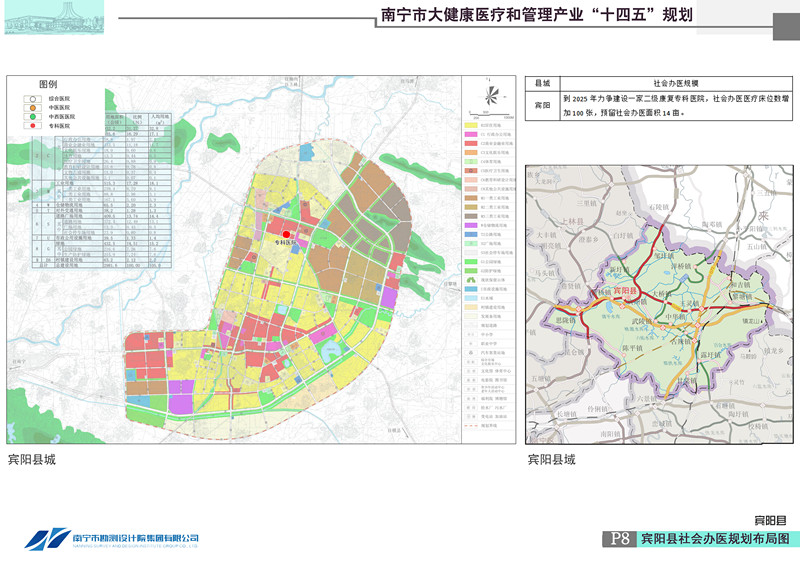Click the building sketch in the top-left header

(54, 17)
